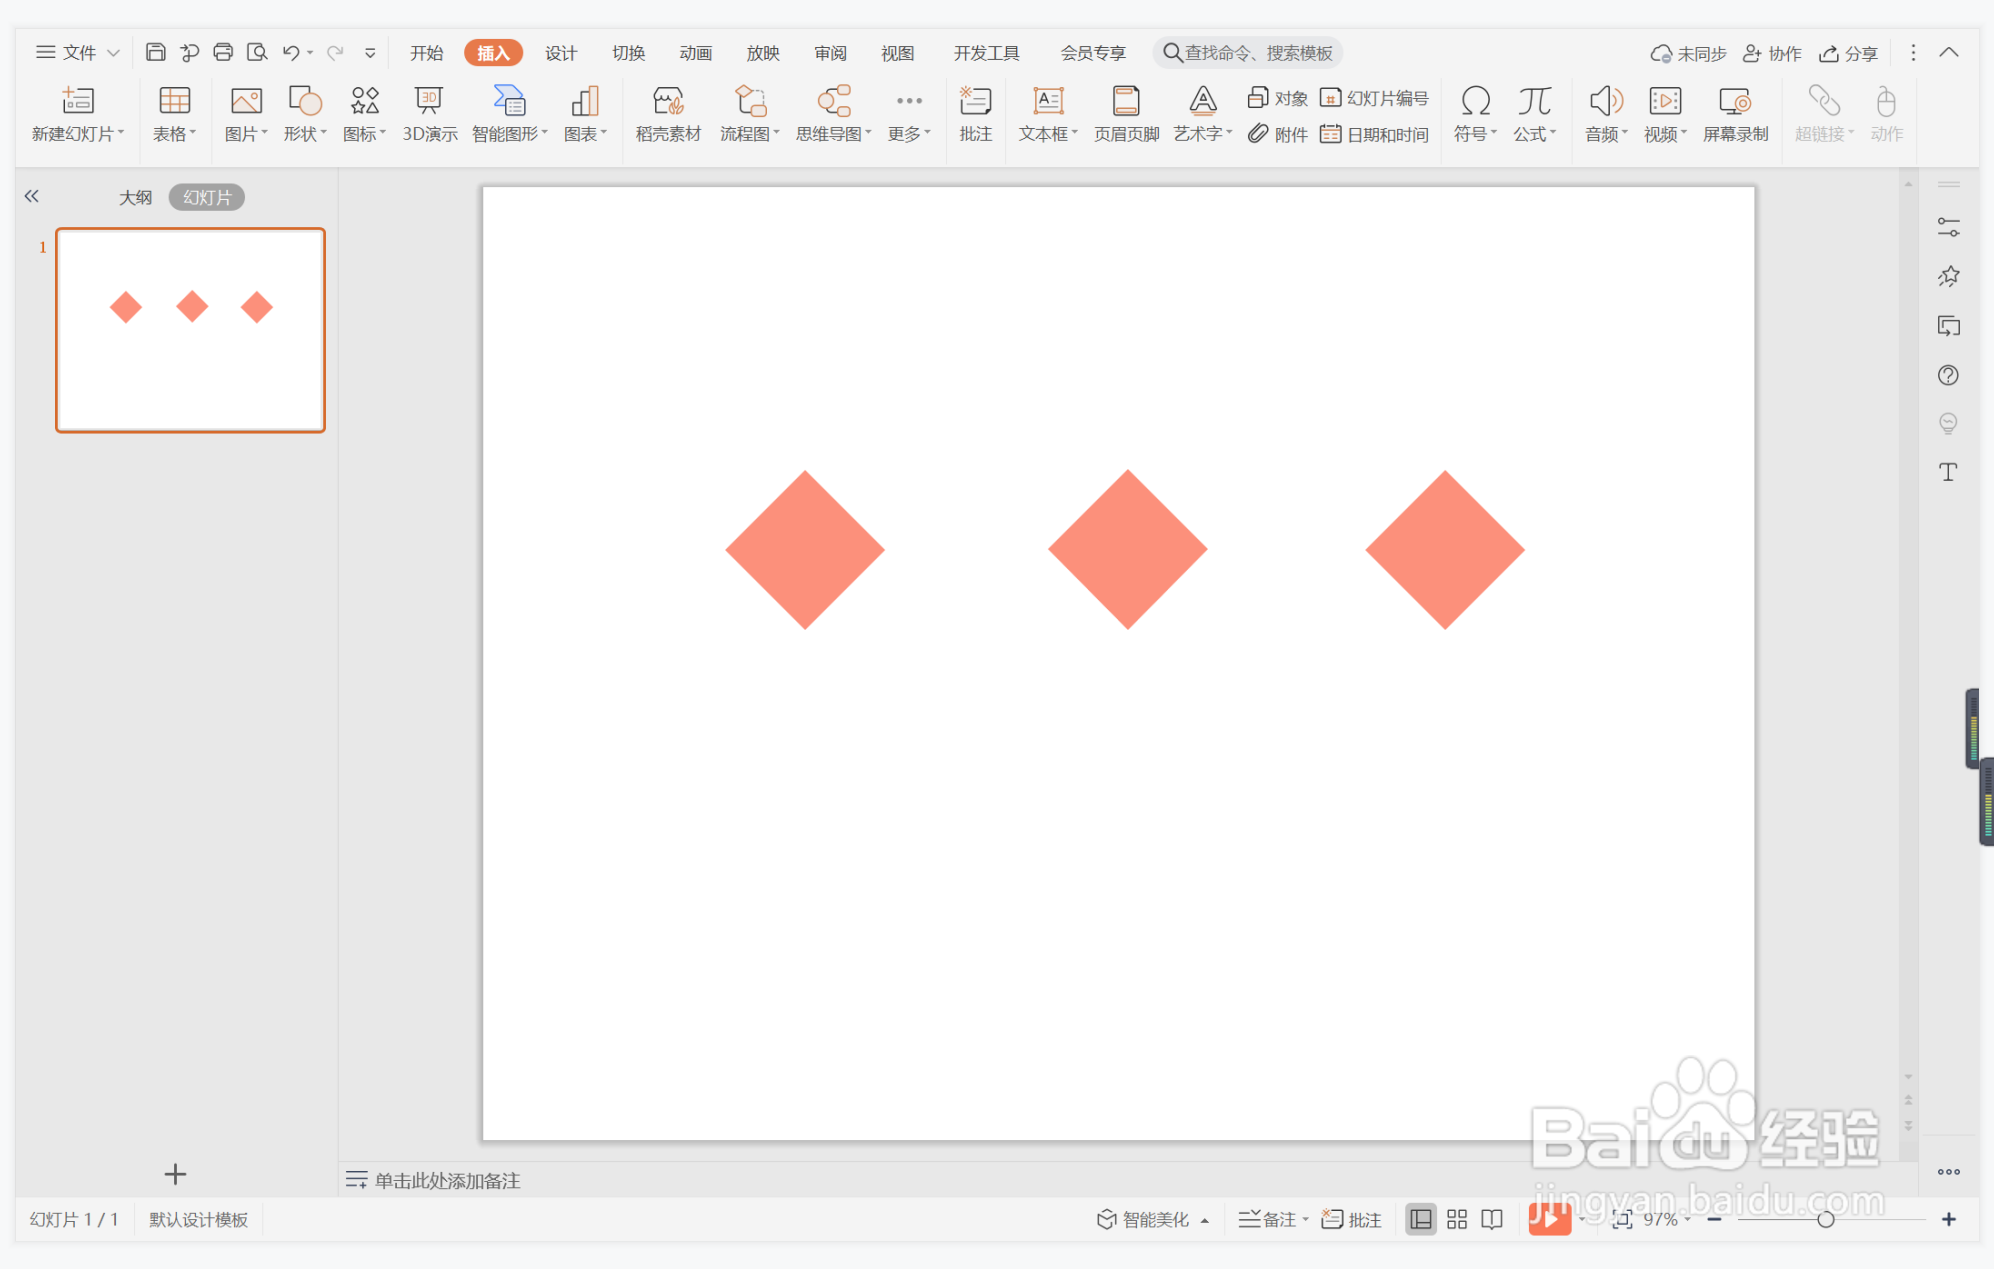The width and height of the screenshot is (1994, 1269).
Task: Toggle slide sorter grid view
Action: coord(1457,1219)
